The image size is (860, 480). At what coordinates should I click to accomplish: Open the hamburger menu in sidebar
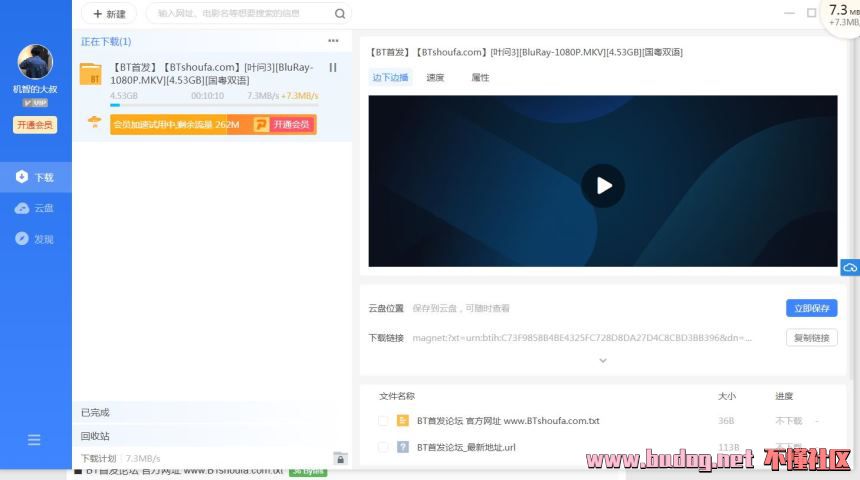34,440
